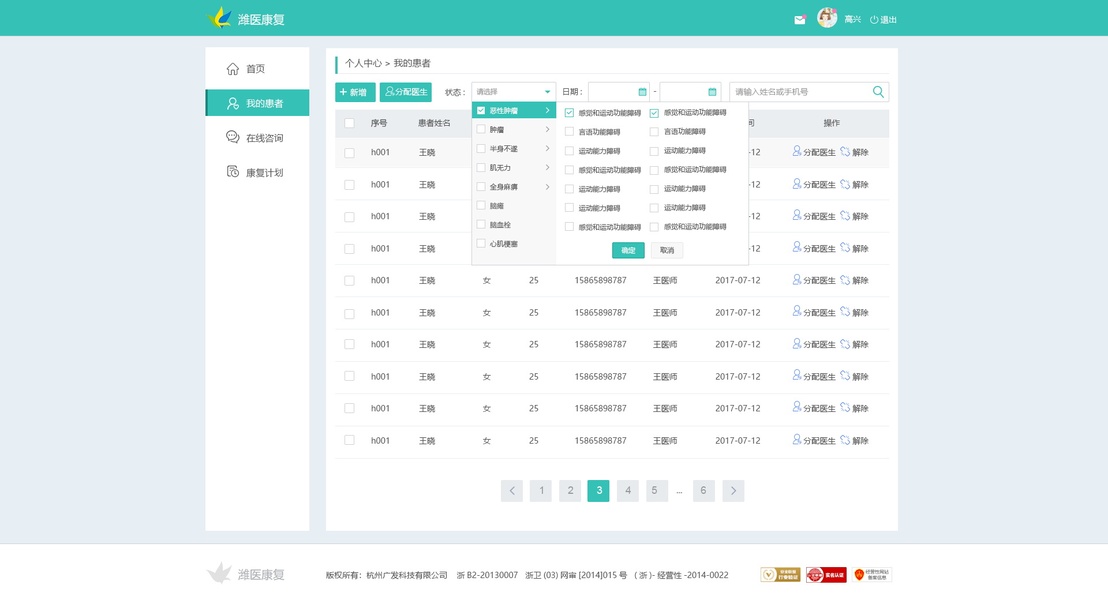The height and width of the screenshot is (600, 1108).
Task: Open the end date calendar icon
Action: (712, 92)
